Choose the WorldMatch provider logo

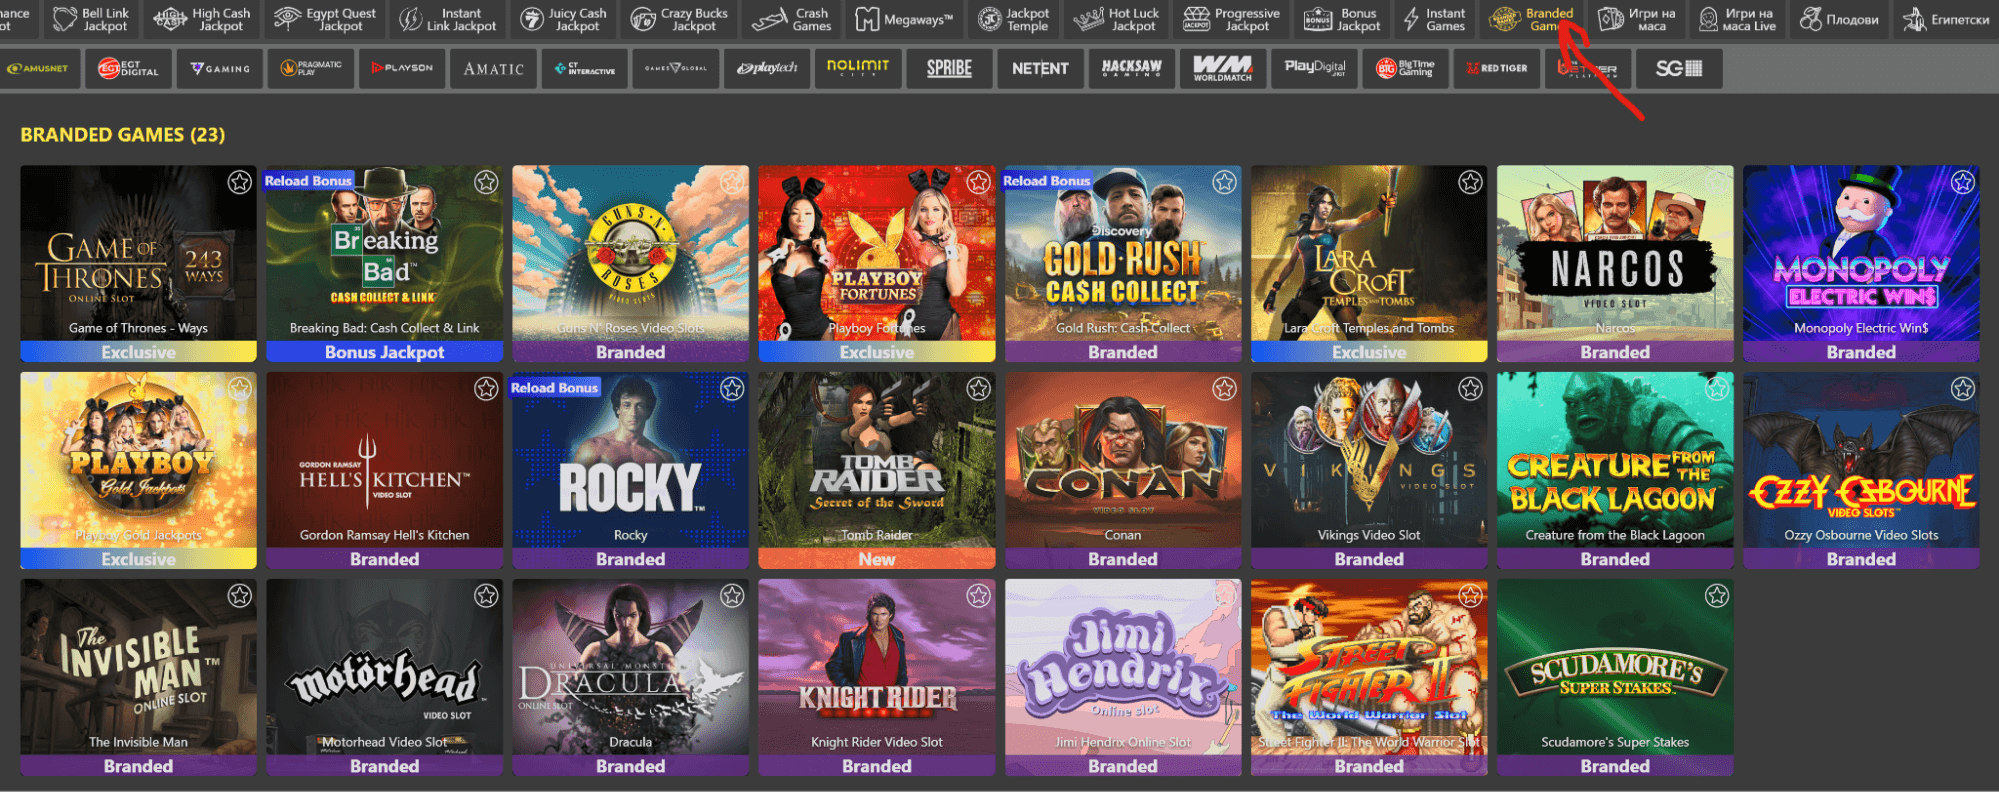pyautogui.click(x=1222, y=69)
